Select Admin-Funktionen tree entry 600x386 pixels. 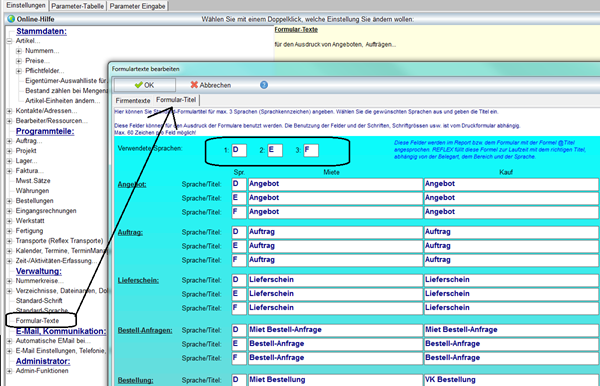[42, 371]
